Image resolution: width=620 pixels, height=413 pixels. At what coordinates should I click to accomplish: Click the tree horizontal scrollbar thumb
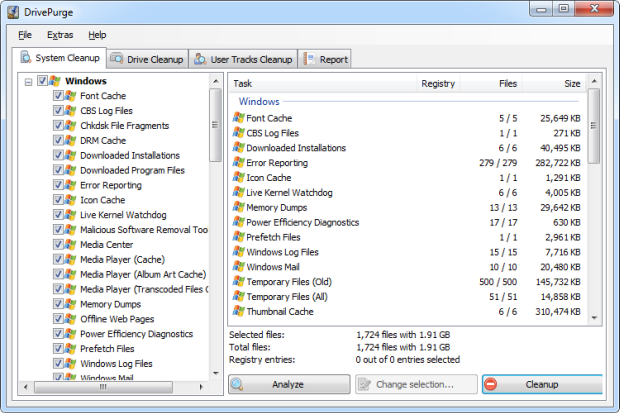103,387
